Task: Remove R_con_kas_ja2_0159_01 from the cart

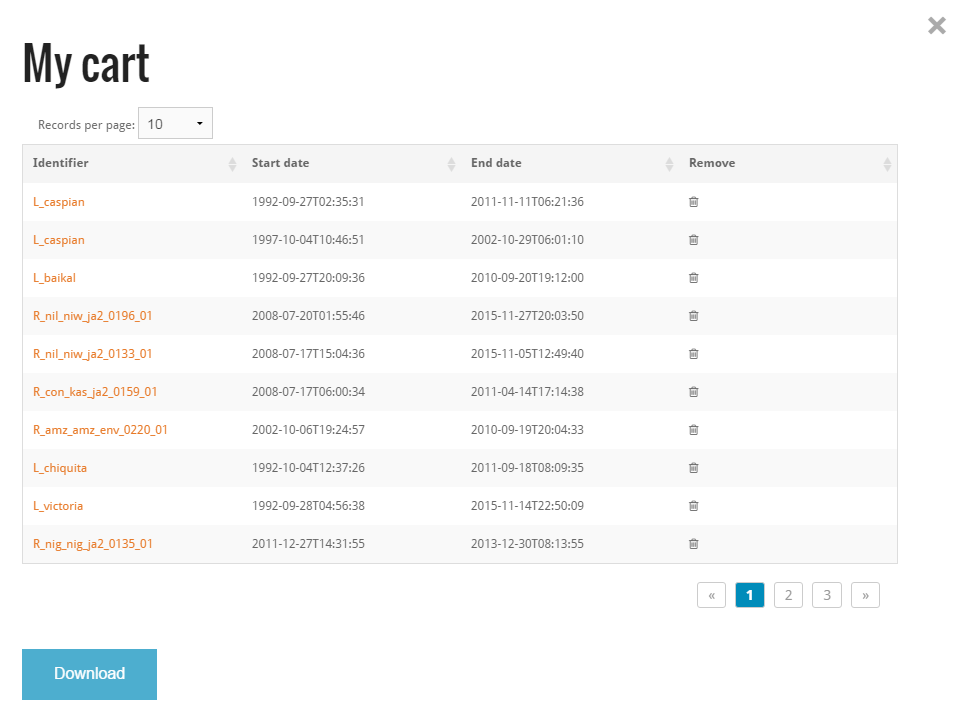Action: pos(693,392)
